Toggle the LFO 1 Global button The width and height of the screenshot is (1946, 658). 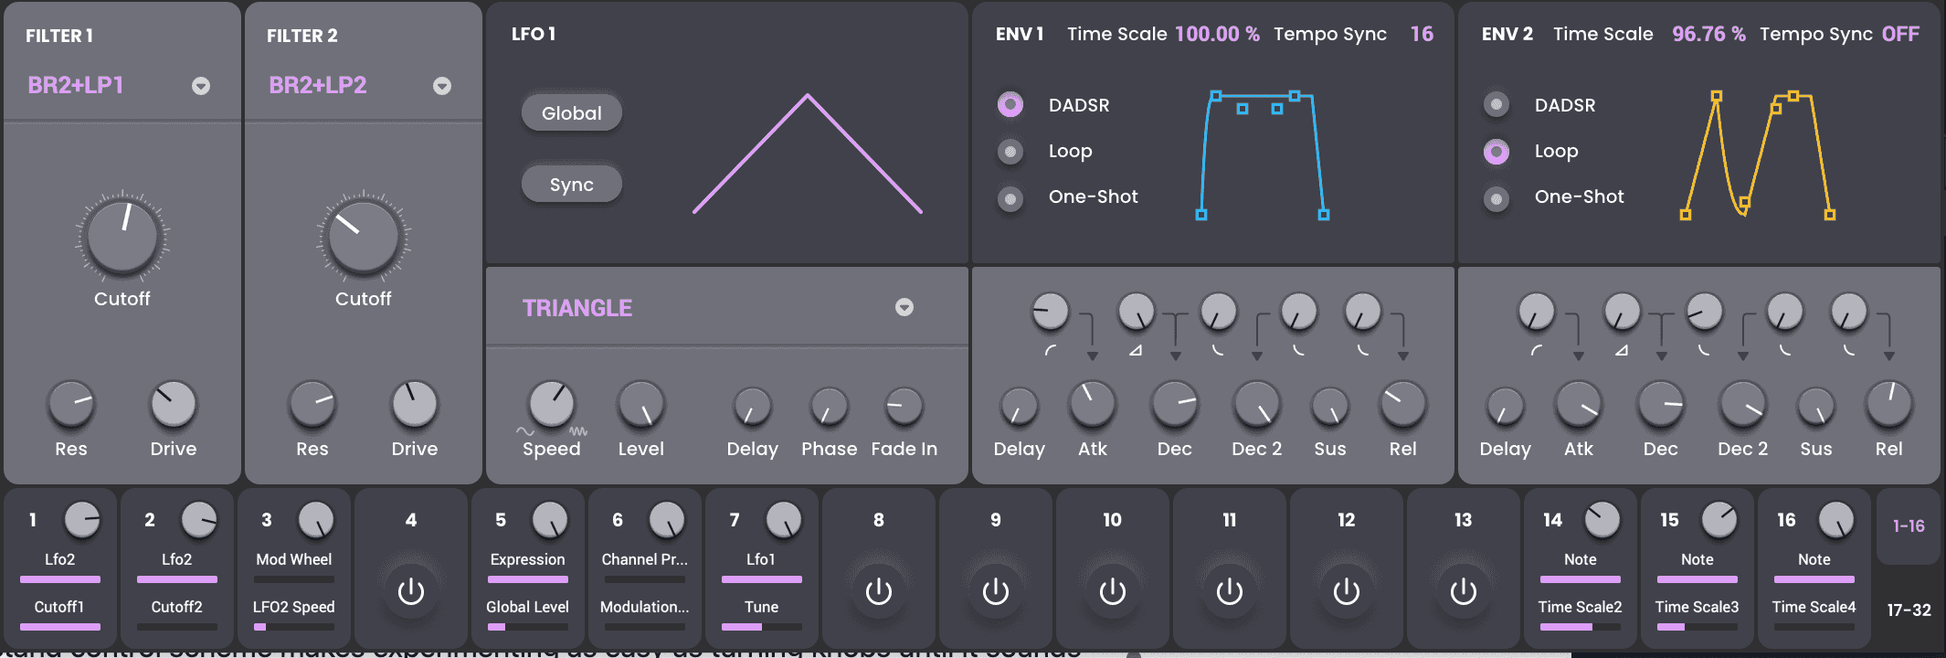coord(571,113)
